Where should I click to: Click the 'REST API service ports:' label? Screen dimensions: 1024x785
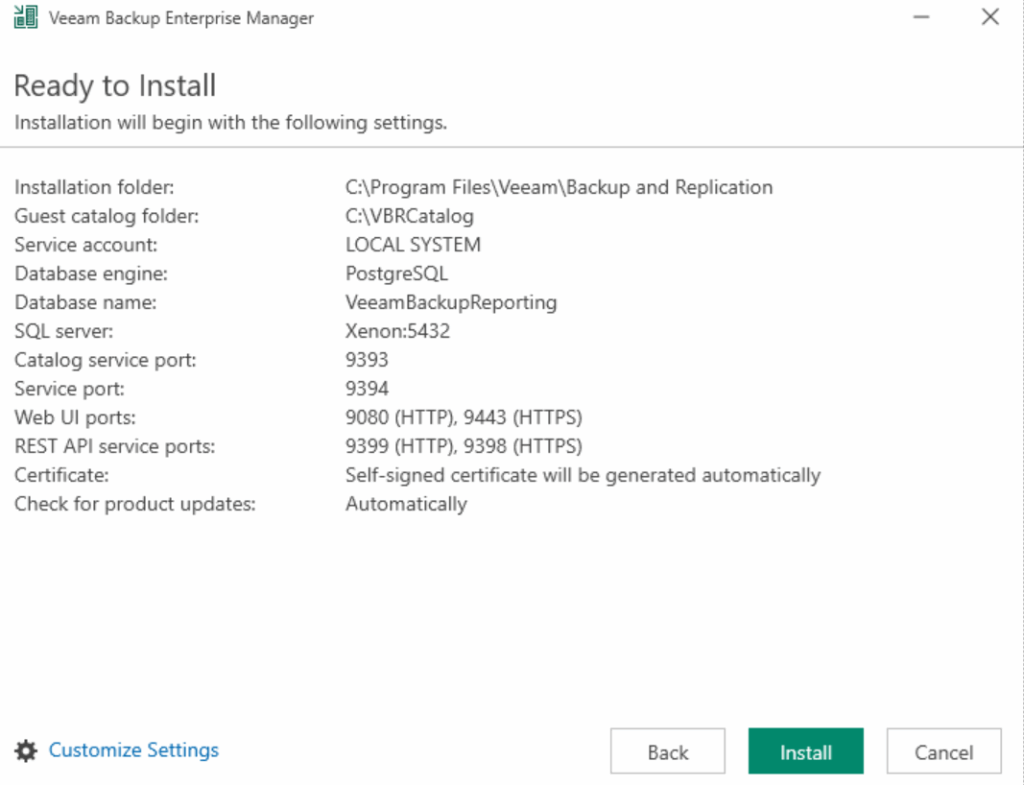(x=114, y=446)
